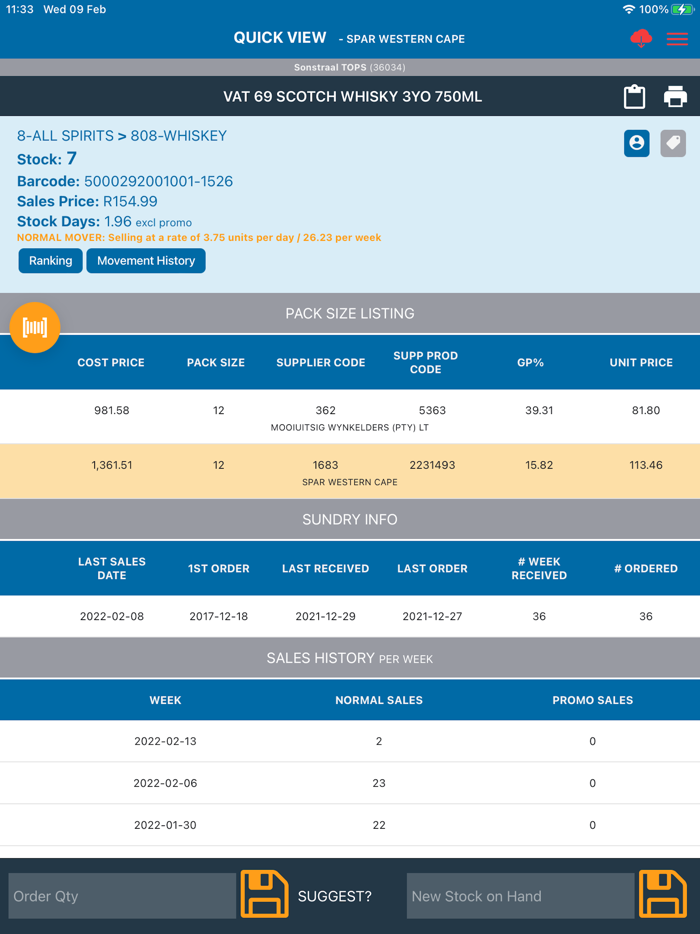Tap the red cloud download icon
Viewport: 700px width, 934px height.
(641, 39)
